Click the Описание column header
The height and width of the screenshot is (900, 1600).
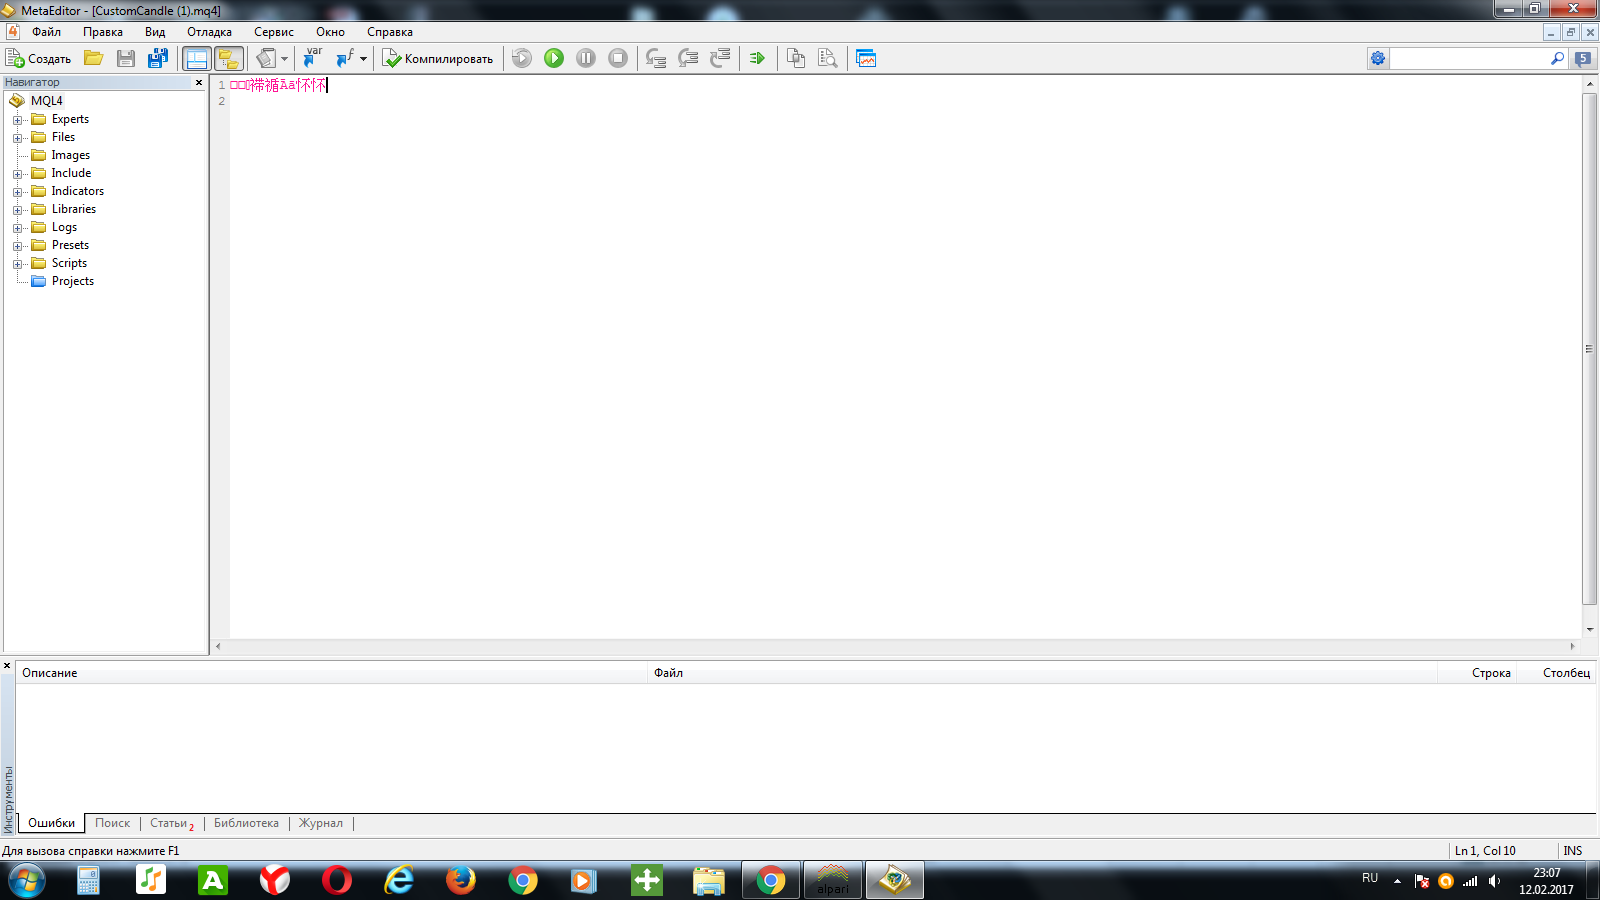(x=332, y=673)
